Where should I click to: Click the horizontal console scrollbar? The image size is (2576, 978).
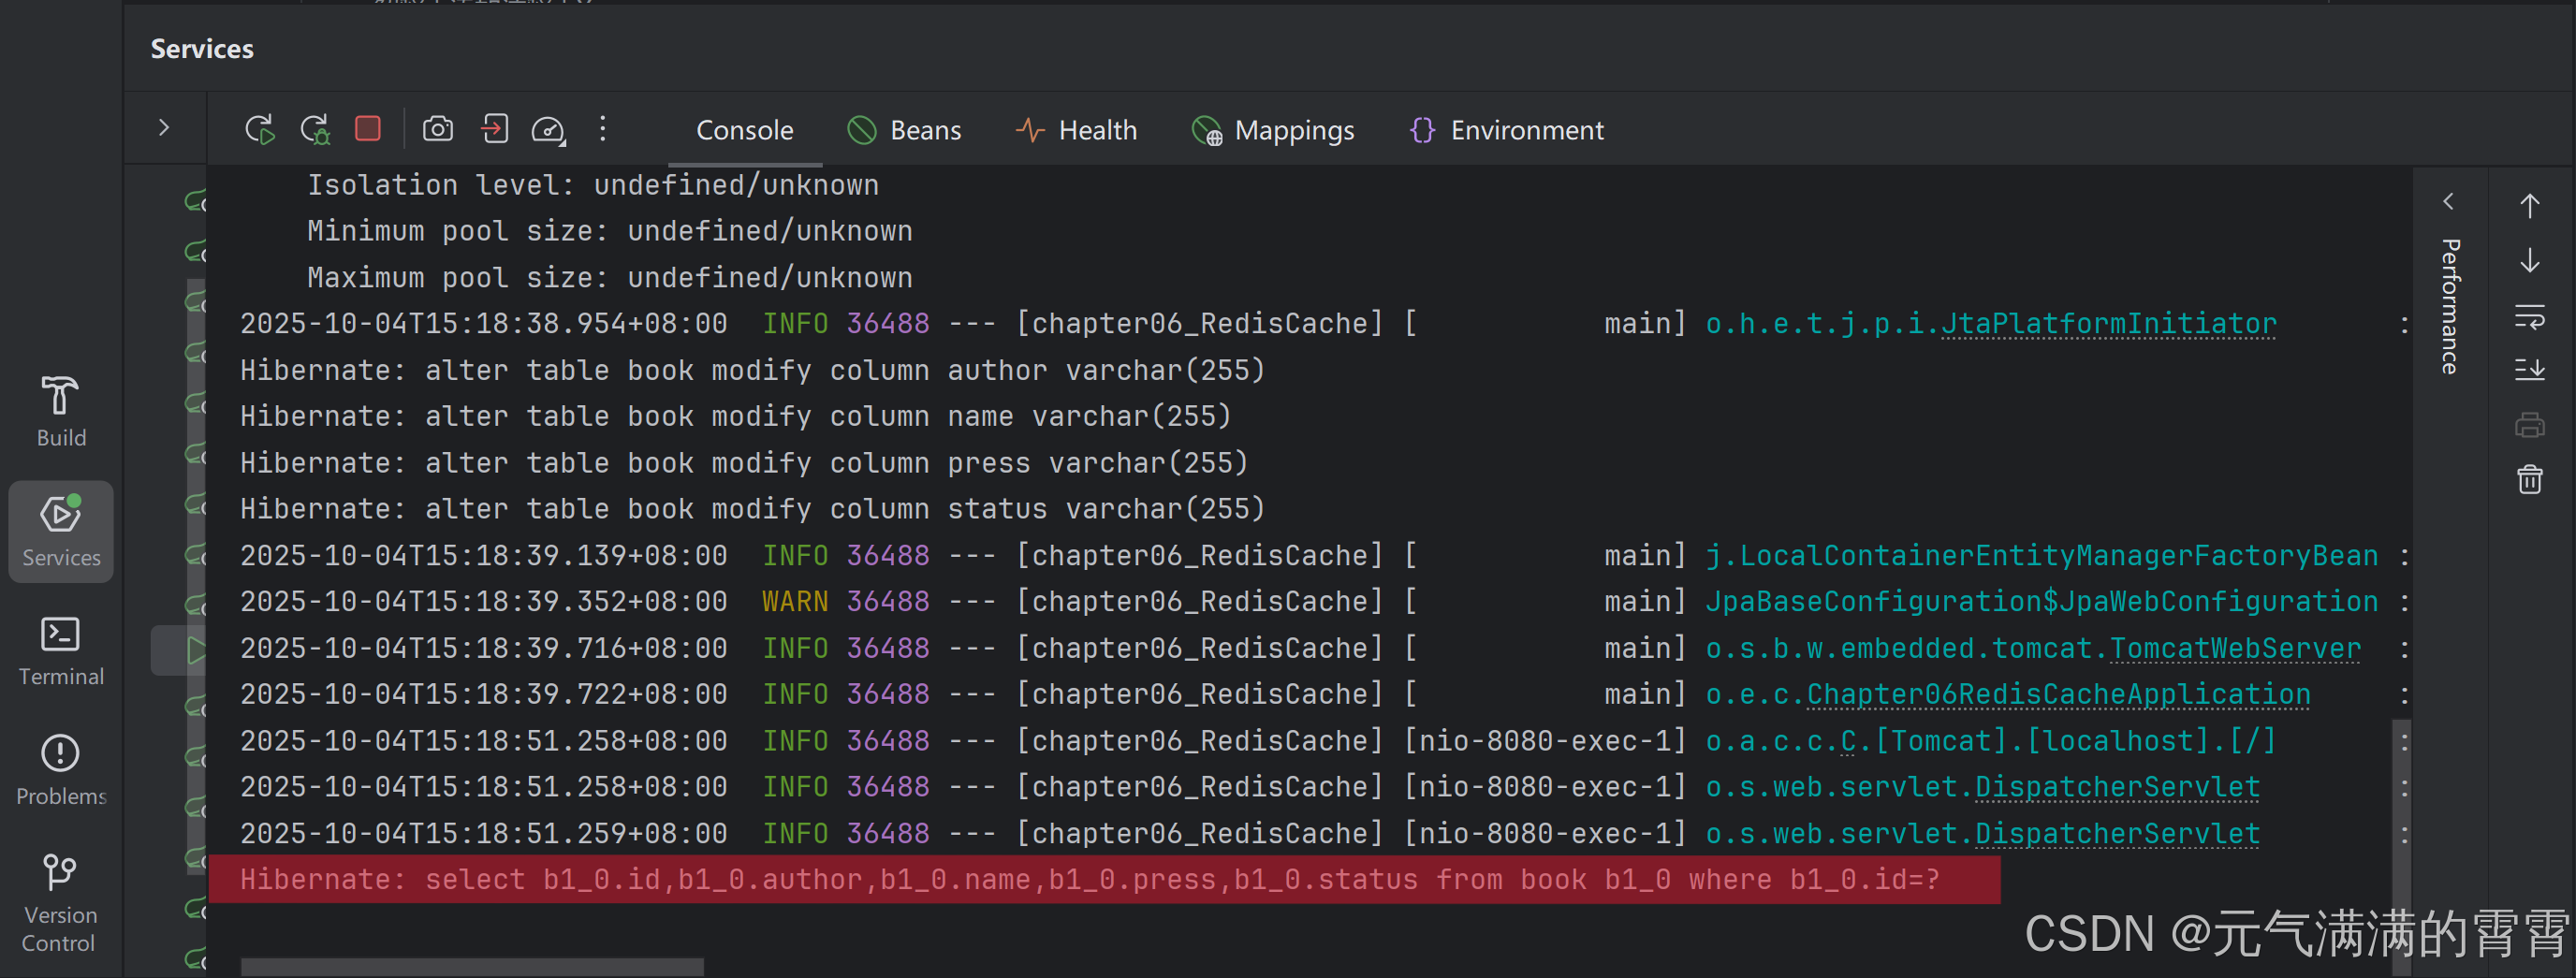pyautogui.click(x=472, y=967)
